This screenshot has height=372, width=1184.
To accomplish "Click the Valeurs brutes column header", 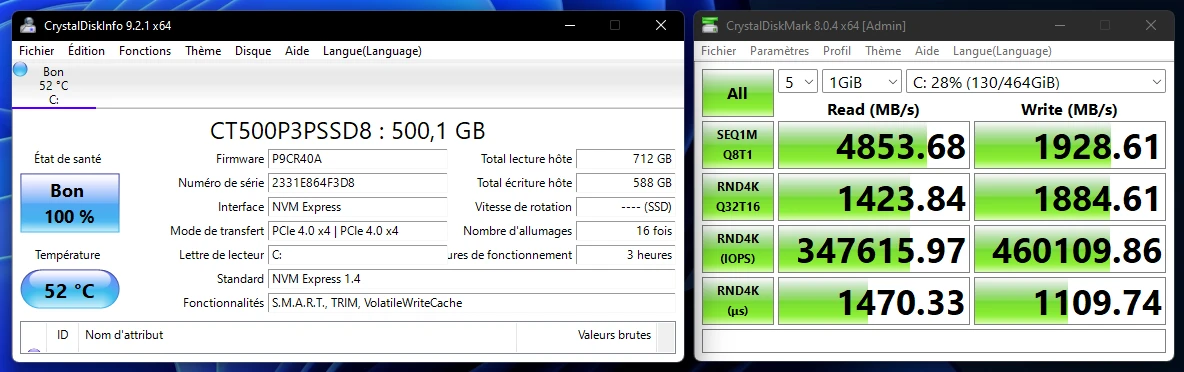I will click(586, 335).
